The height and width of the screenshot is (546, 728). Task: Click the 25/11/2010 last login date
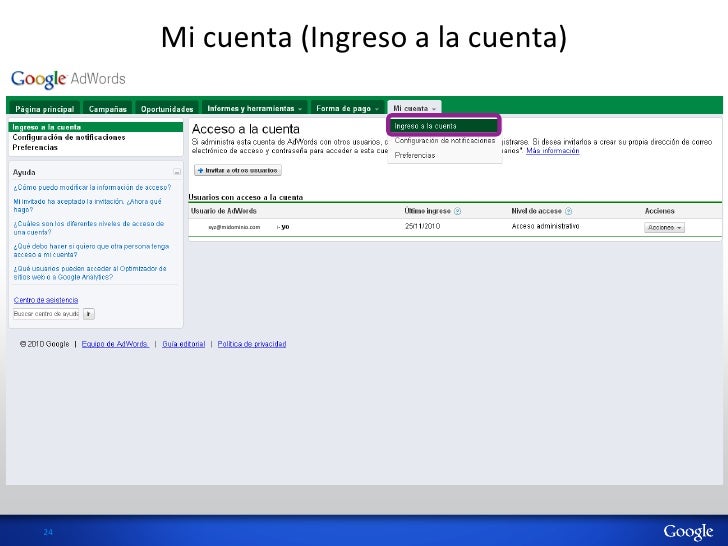coord(422,227)
